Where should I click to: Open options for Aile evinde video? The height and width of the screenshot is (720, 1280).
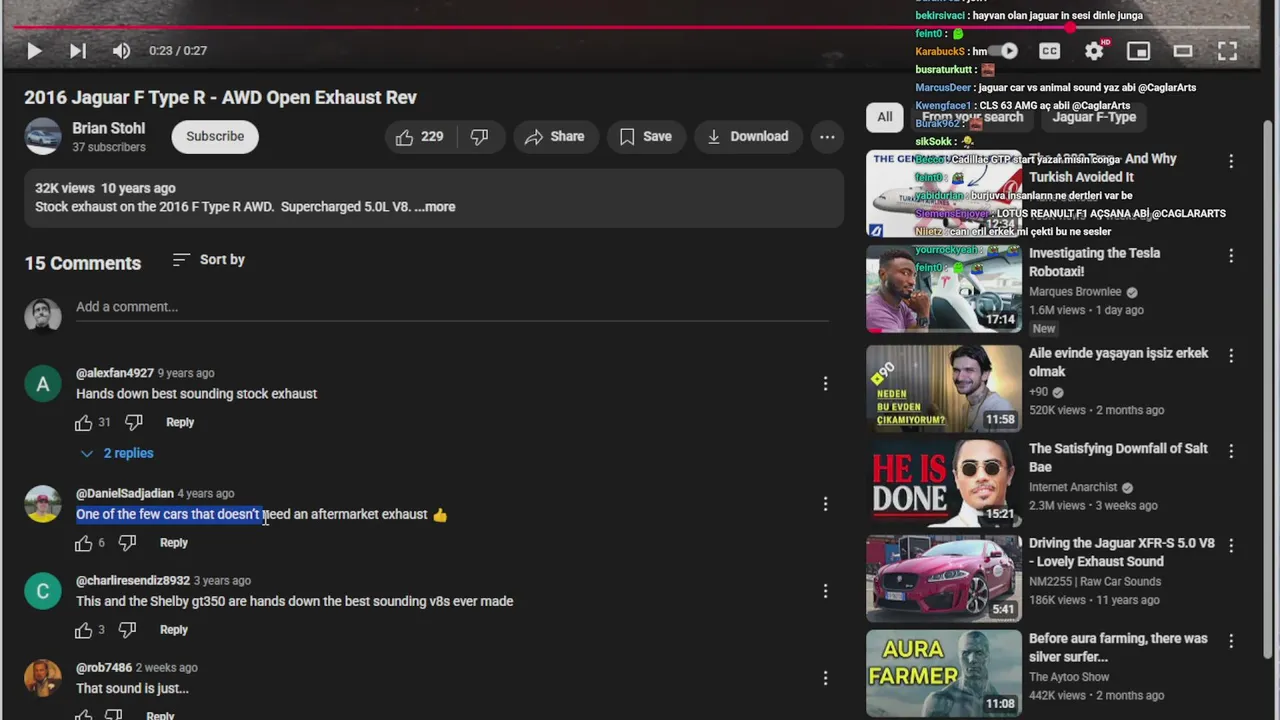pyautogui.click(x=1231, y=356)
